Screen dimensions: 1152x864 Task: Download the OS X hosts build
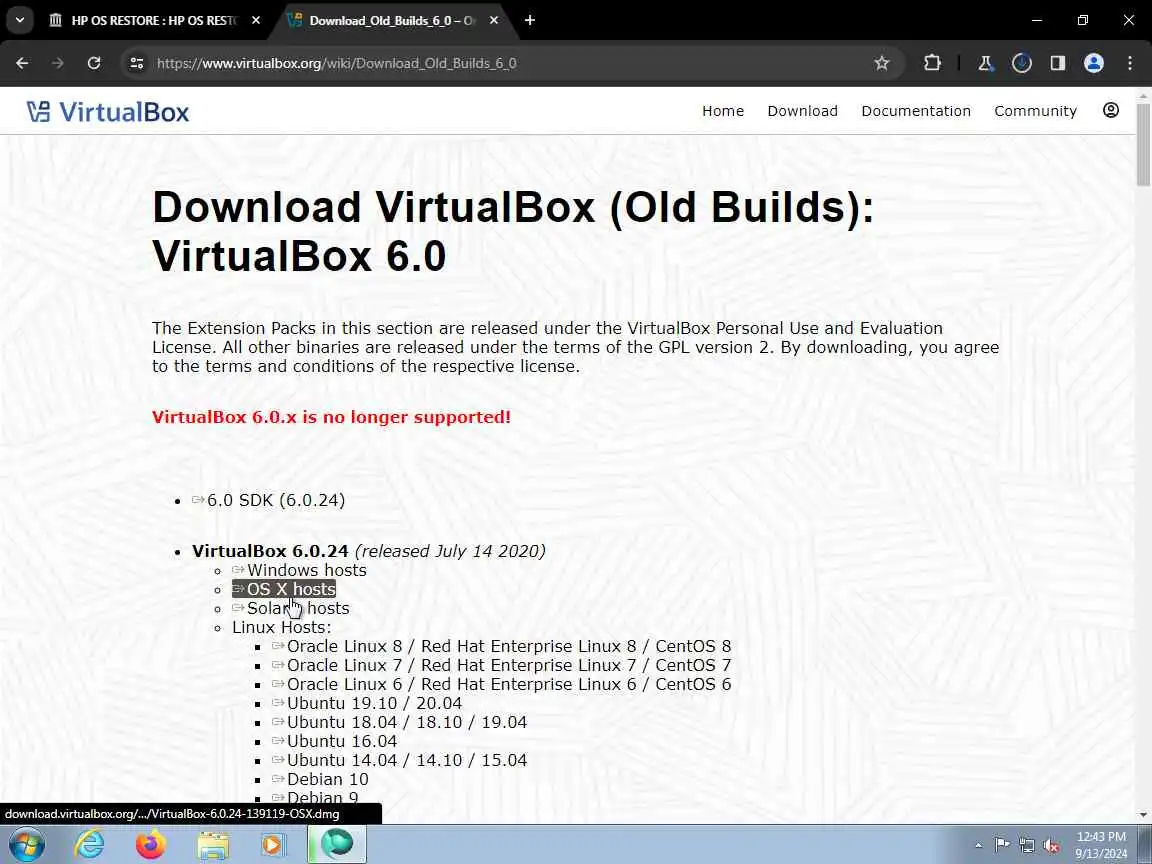tap(284, 589)
